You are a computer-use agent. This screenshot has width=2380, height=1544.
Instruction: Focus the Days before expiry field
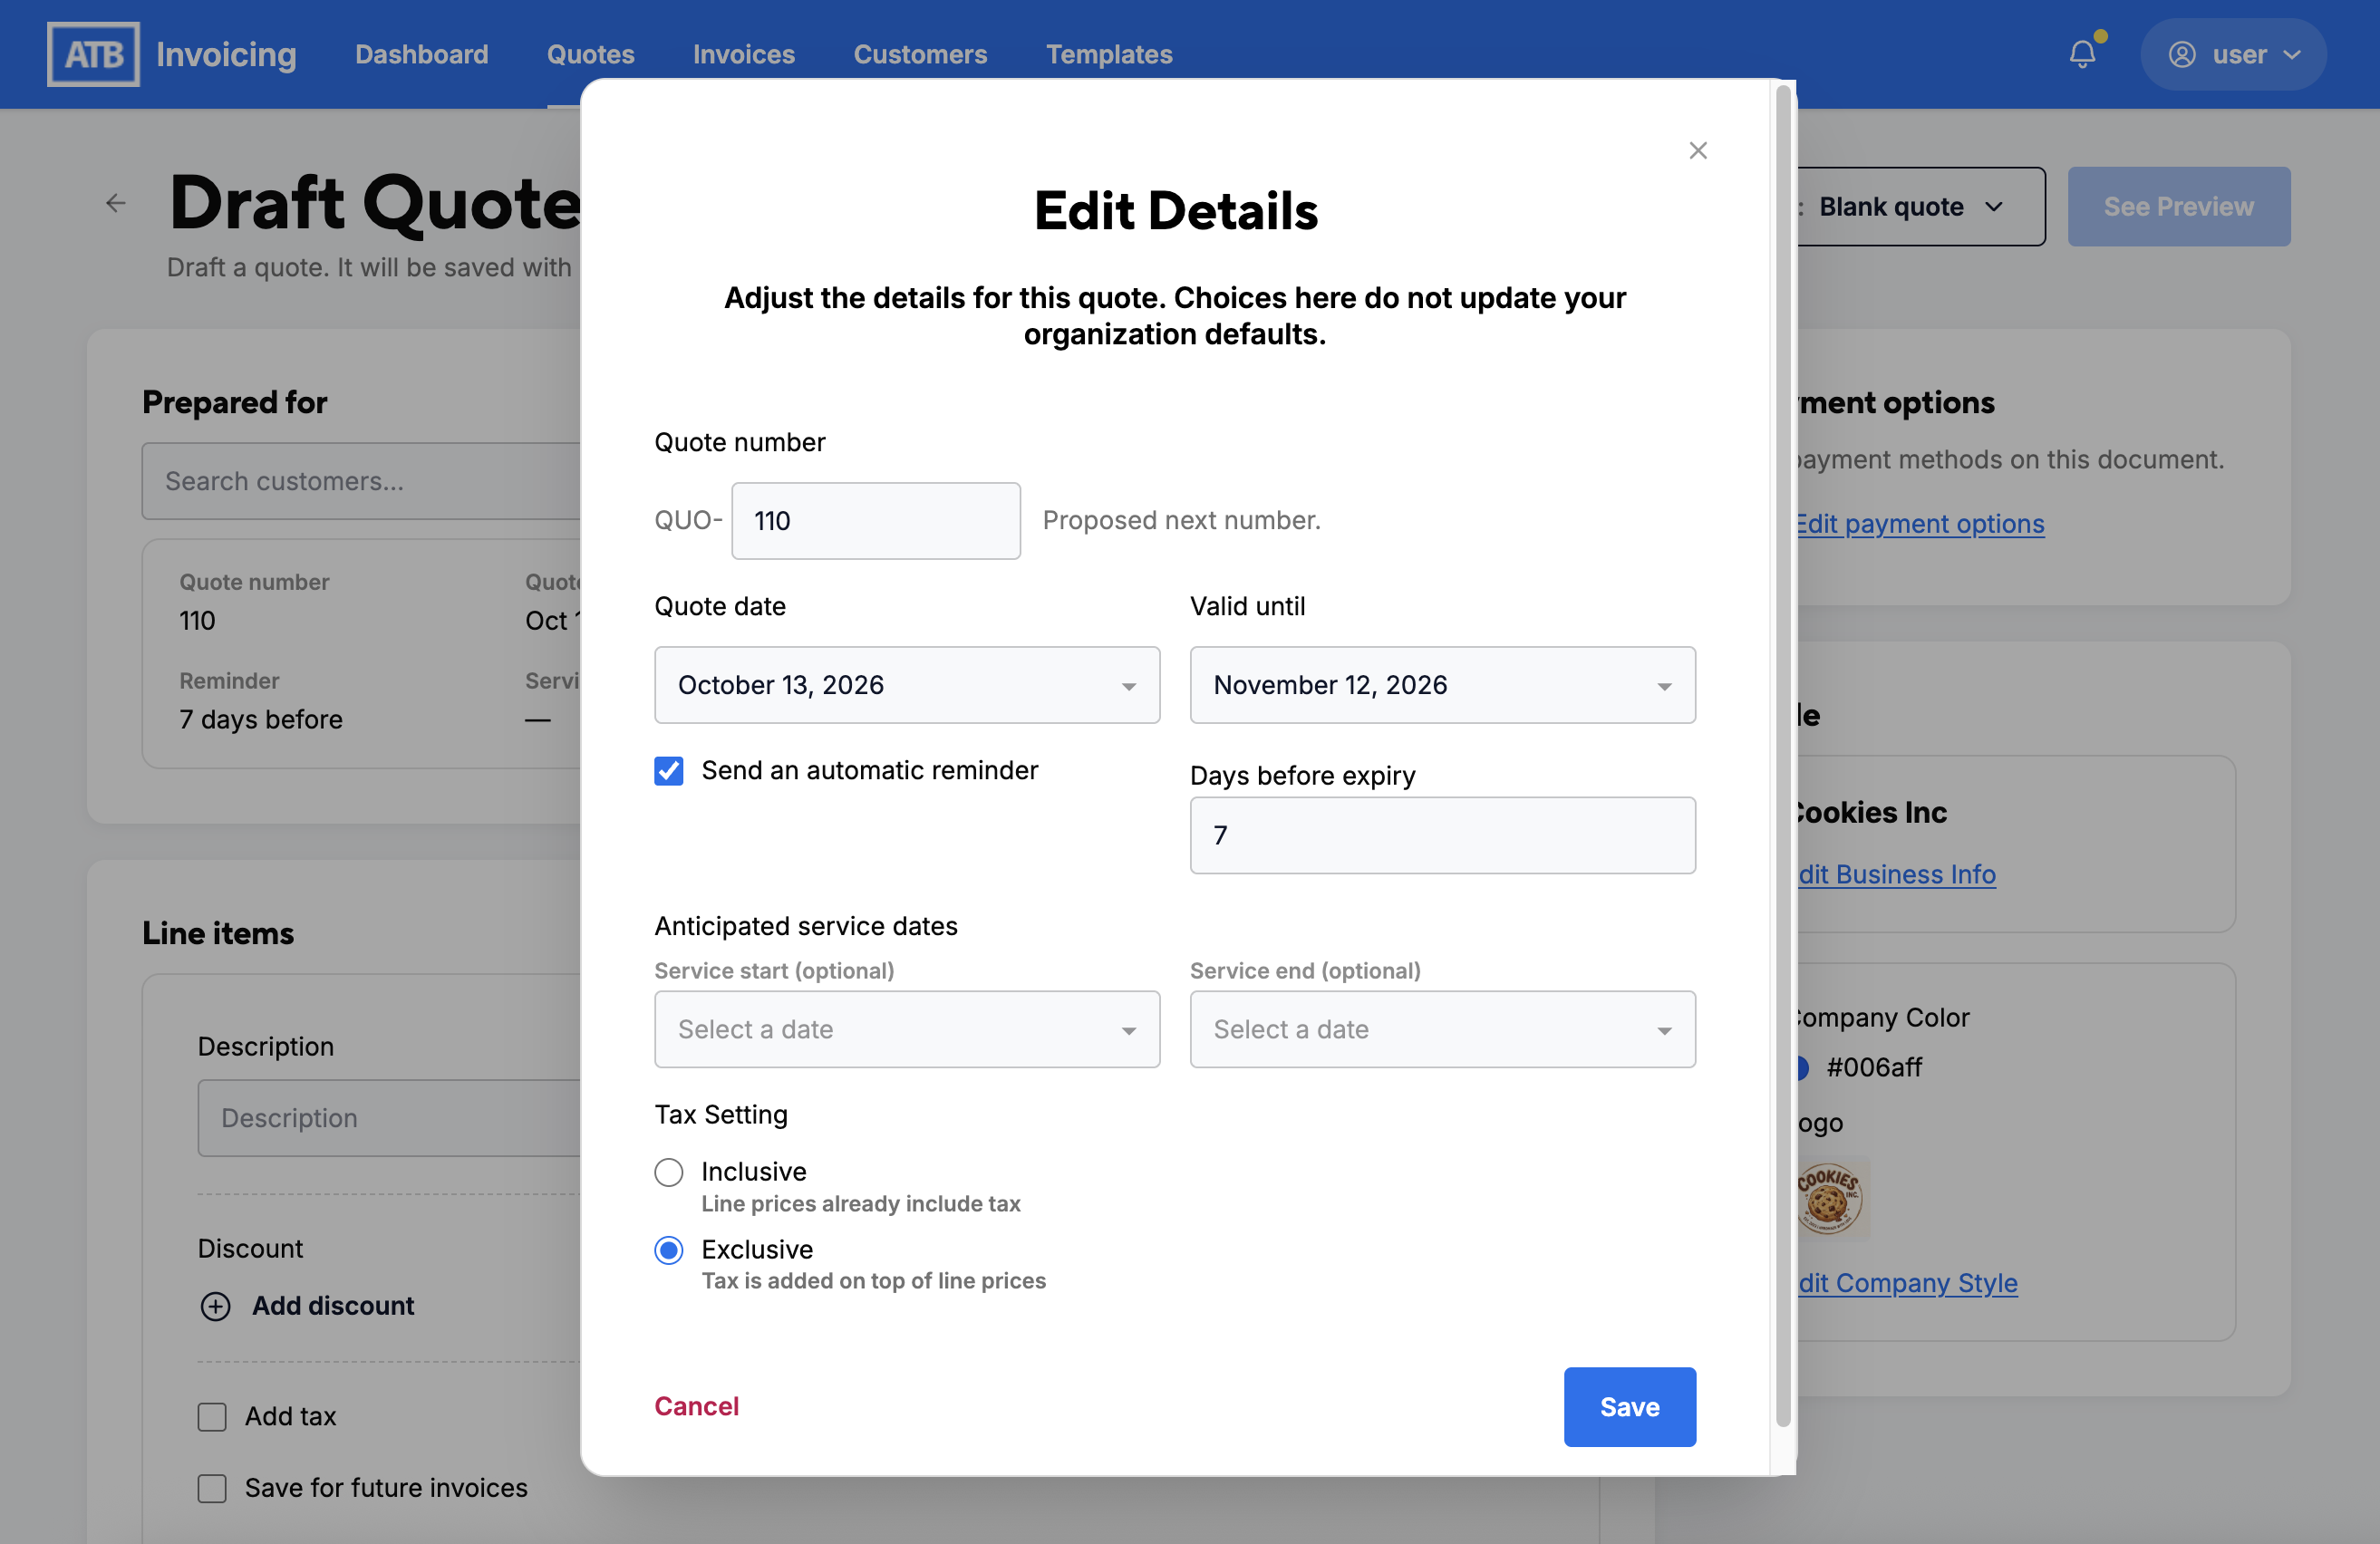point(1442,835)
